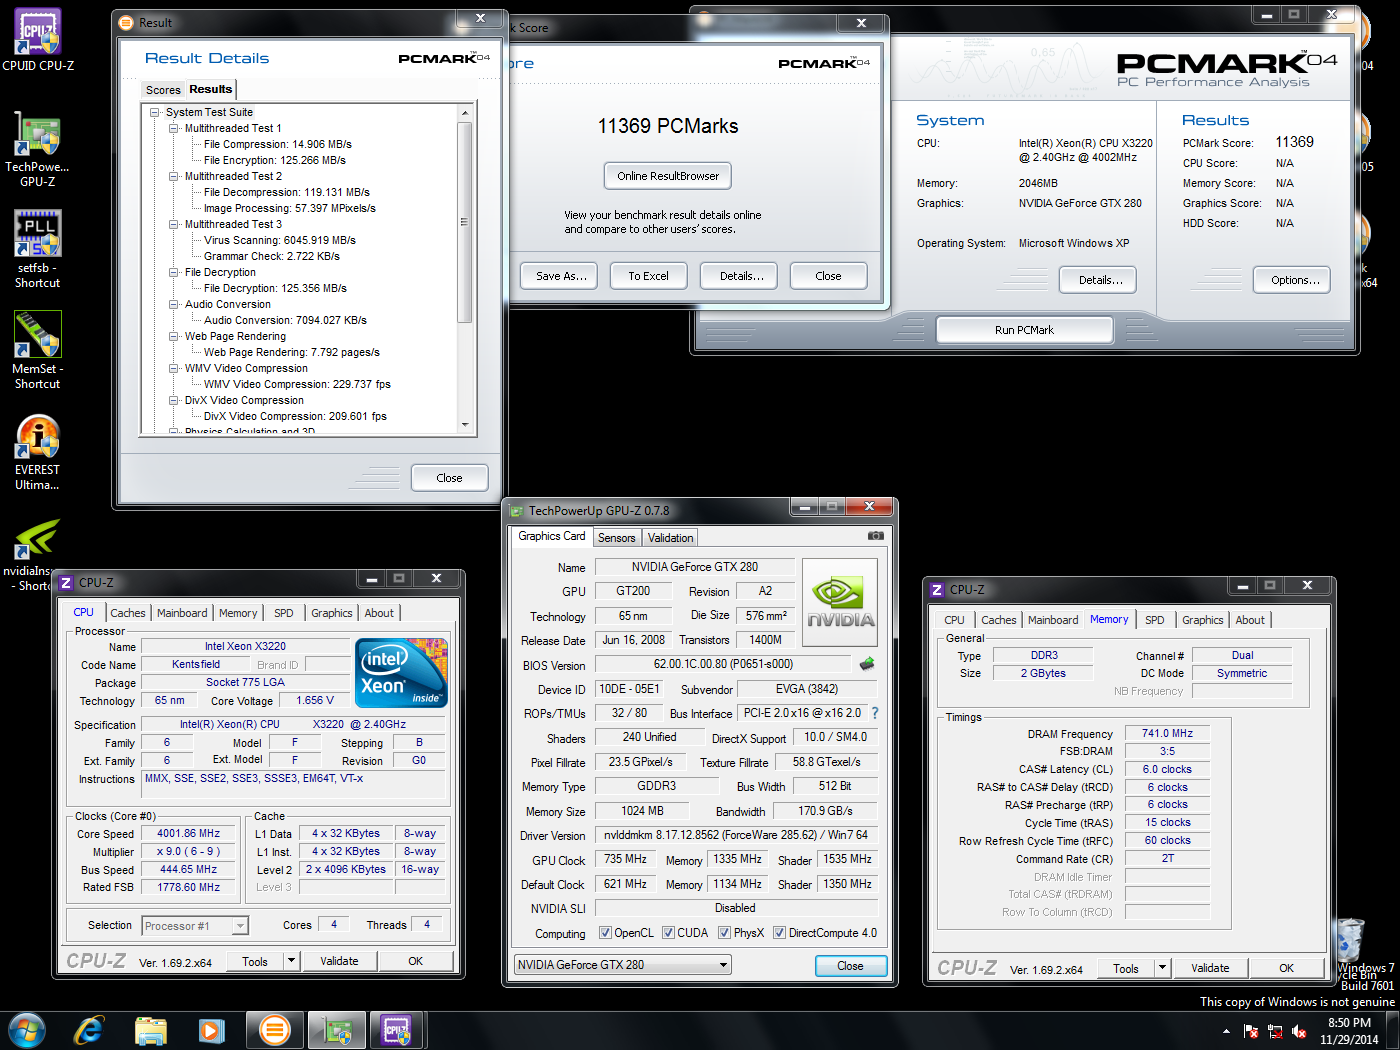Open Windows Start menu orb
The height and width of the screenshot is (1050, 1400).
27,1030
